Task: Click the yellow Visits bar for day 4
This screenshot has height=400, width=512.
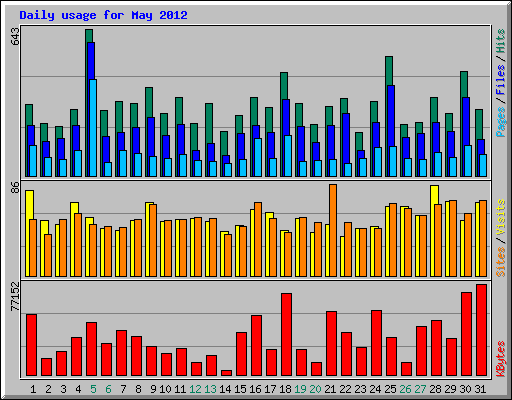Action: (74, 208)
